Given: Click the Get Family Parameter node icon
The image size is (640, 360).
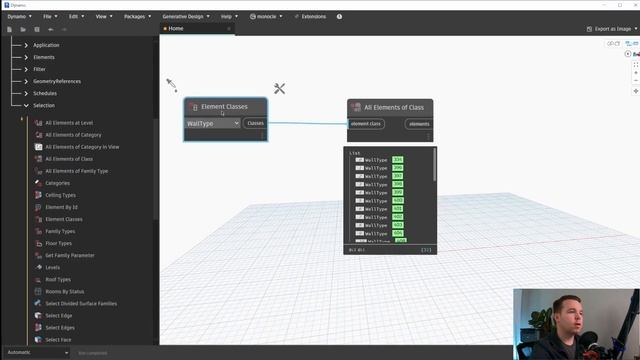Looking at the screenshot, I should [x=38, y=255].
